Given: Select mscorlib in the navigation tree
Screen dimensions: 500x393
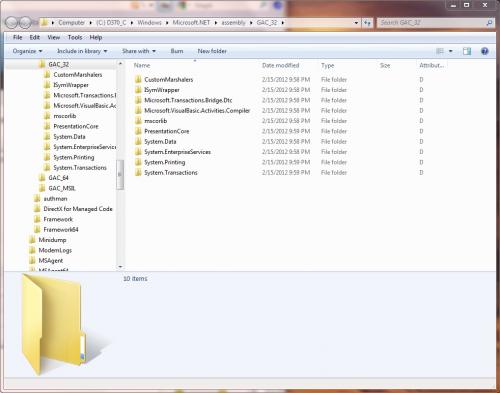Looking at the screenshot, I should 65,116.
